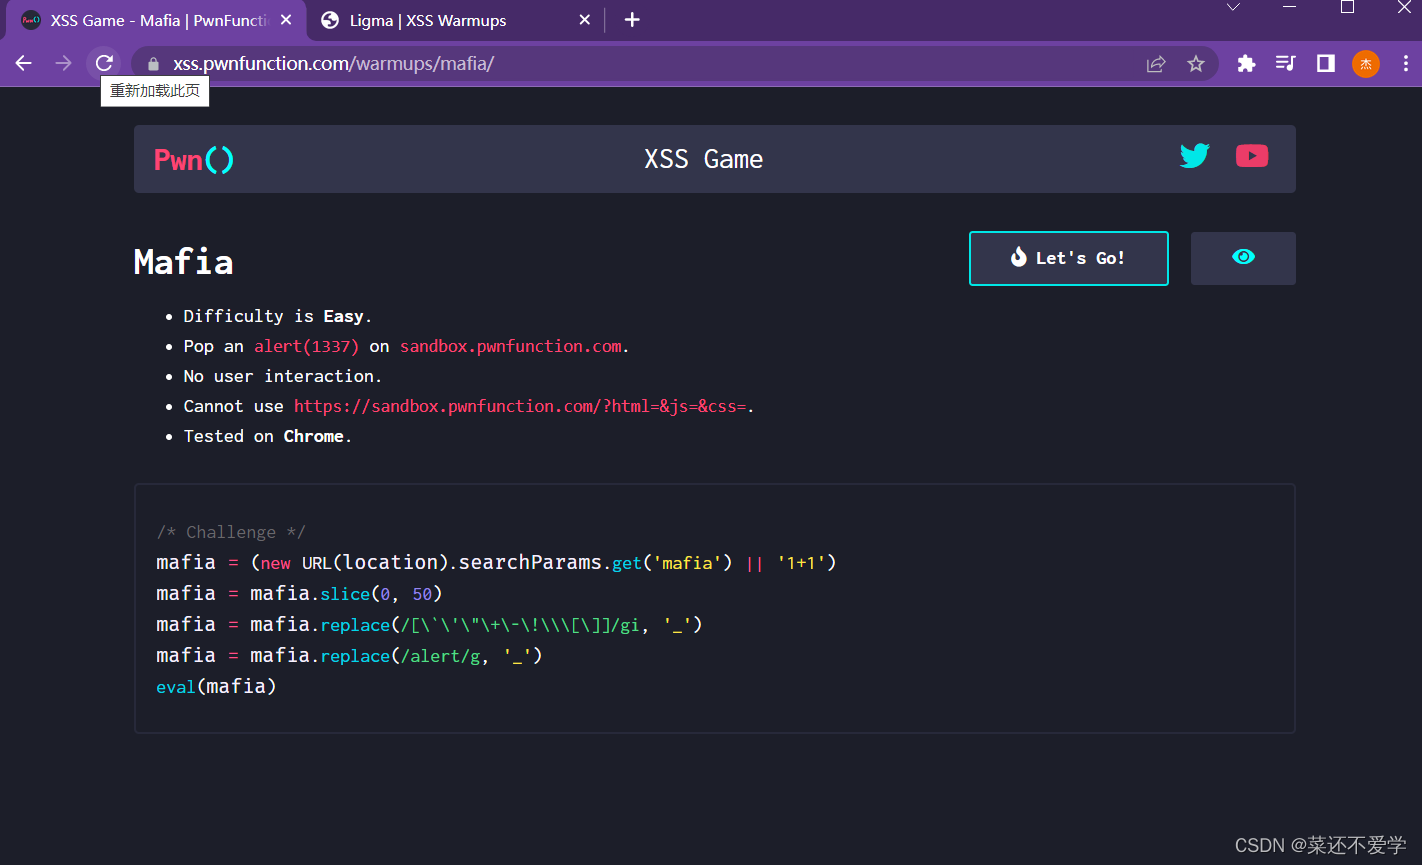Click the https://sandbox.pwnfunction.com/?html=&js=&css= text
The width and height of the screenshot is (1422, 865).
[x=520, y=406]
